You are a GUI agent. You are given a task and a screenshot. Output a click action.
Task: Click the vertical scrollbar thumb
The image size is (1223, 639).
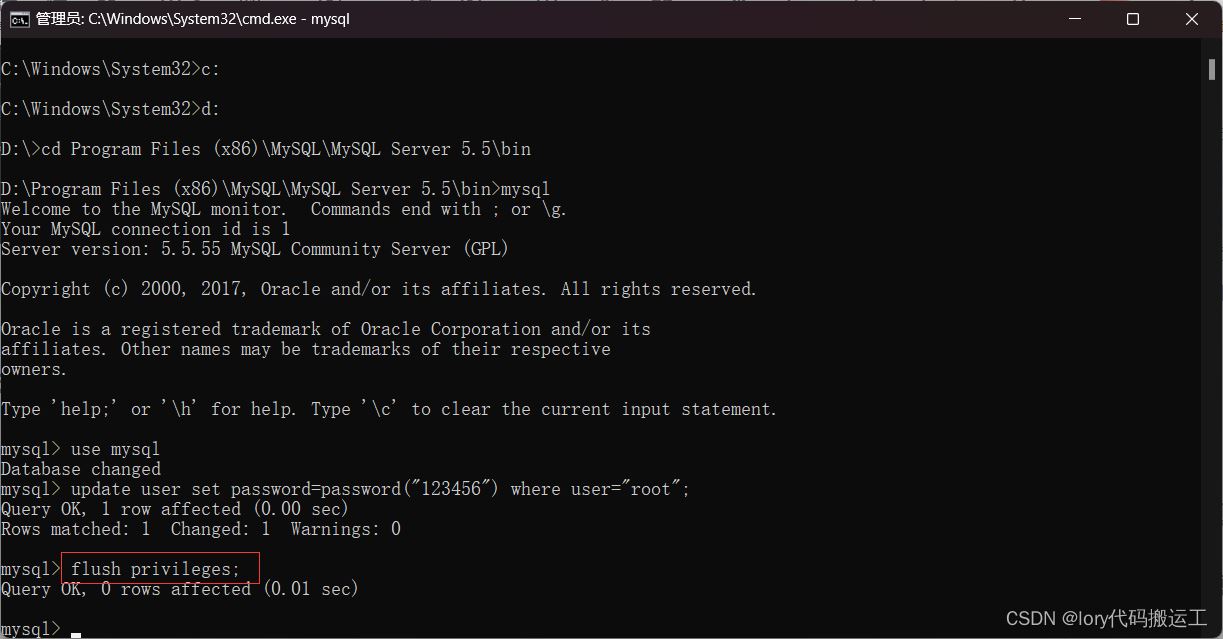point(1212,68)
